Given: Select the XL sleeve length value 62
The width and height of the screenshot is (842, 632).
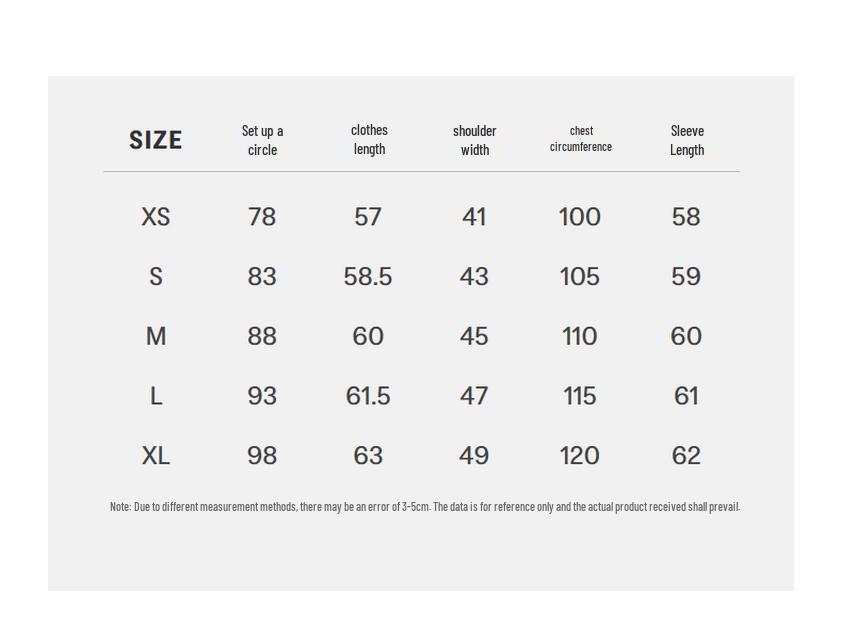Looking at the screenshot, I should 686,456.
